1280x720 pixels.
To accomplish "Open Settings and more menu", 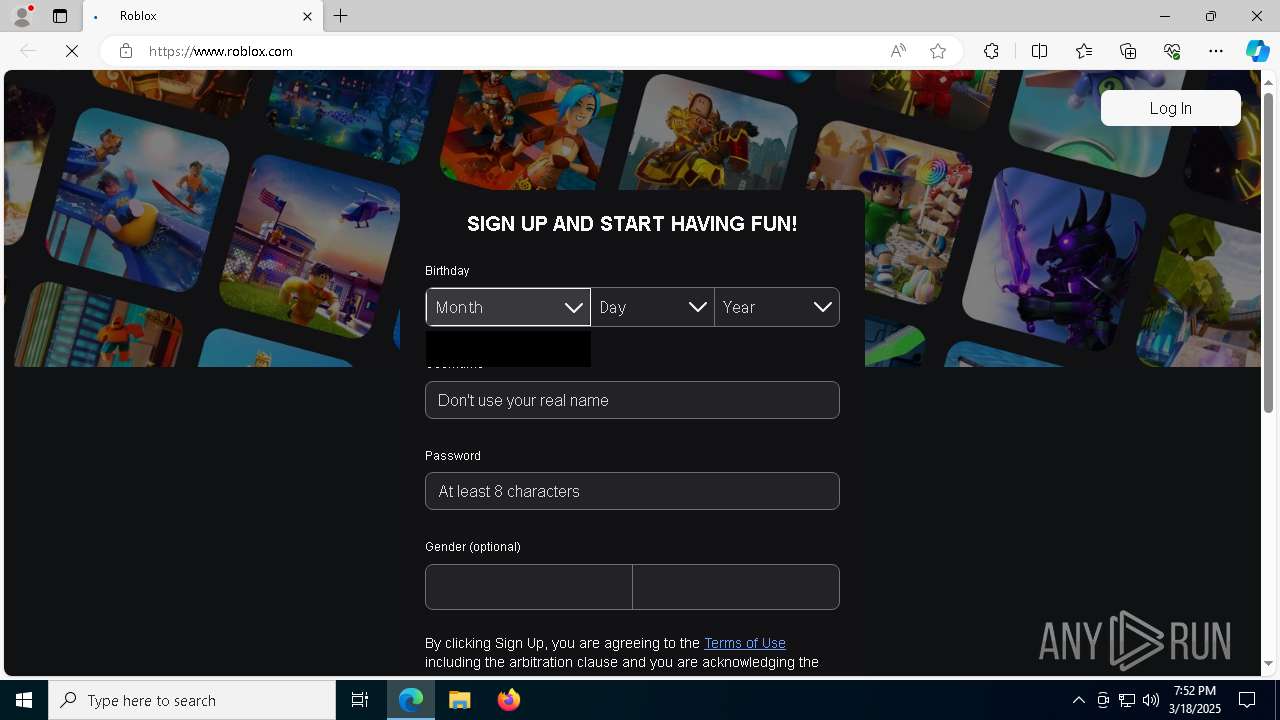I will [x=1216, y=51].
